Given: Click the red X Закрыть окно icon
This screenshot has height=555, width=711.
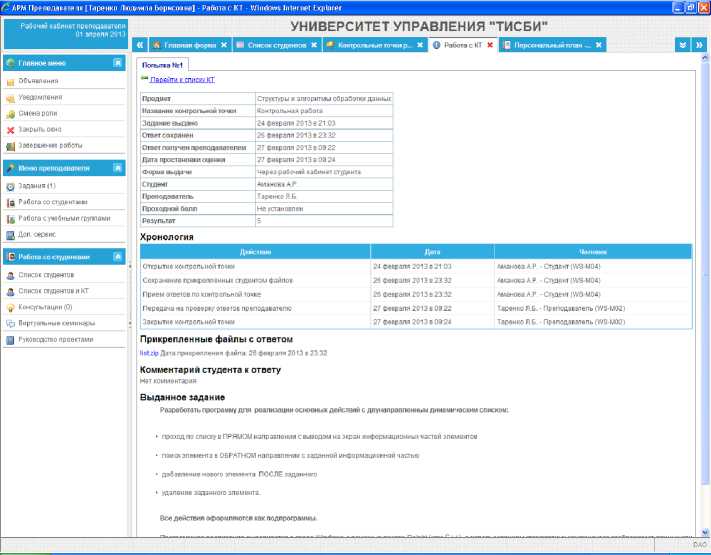Looking at the screenshot, I should pyautogui.click(x=10, y=130).
